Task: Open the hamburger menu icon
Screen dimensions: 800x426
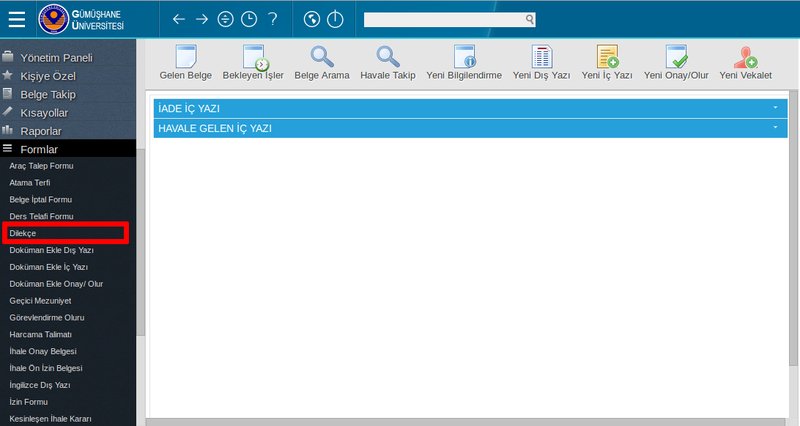Action: tap(16, 19)
